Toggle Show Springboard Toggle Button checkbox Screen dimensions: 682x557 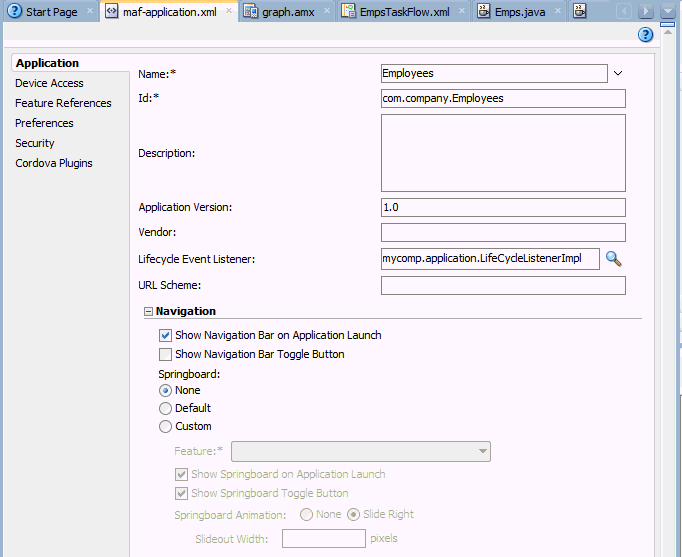(181, 494)
